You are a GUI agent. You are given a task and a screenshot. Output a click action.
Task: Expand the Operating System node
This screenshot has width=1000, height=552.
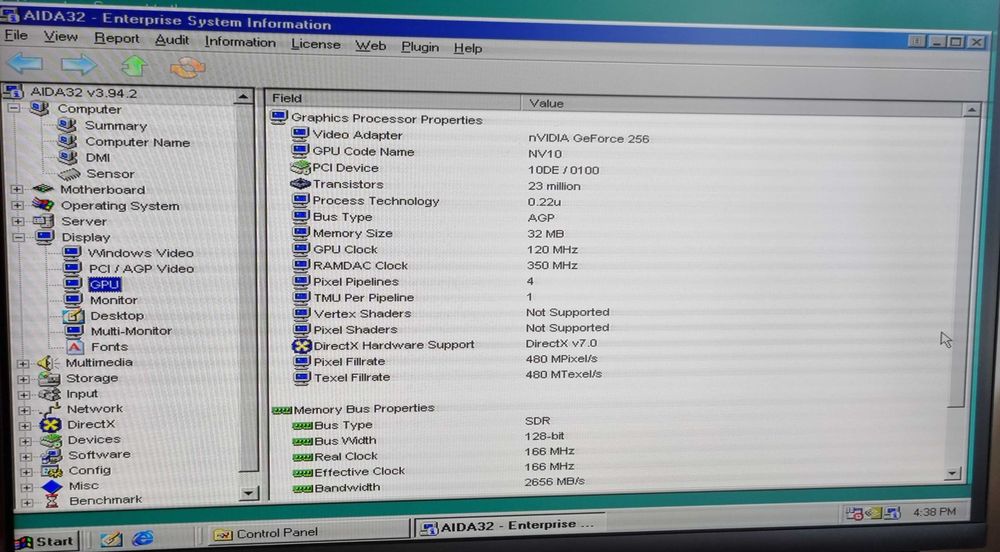(x=17, y=205)
